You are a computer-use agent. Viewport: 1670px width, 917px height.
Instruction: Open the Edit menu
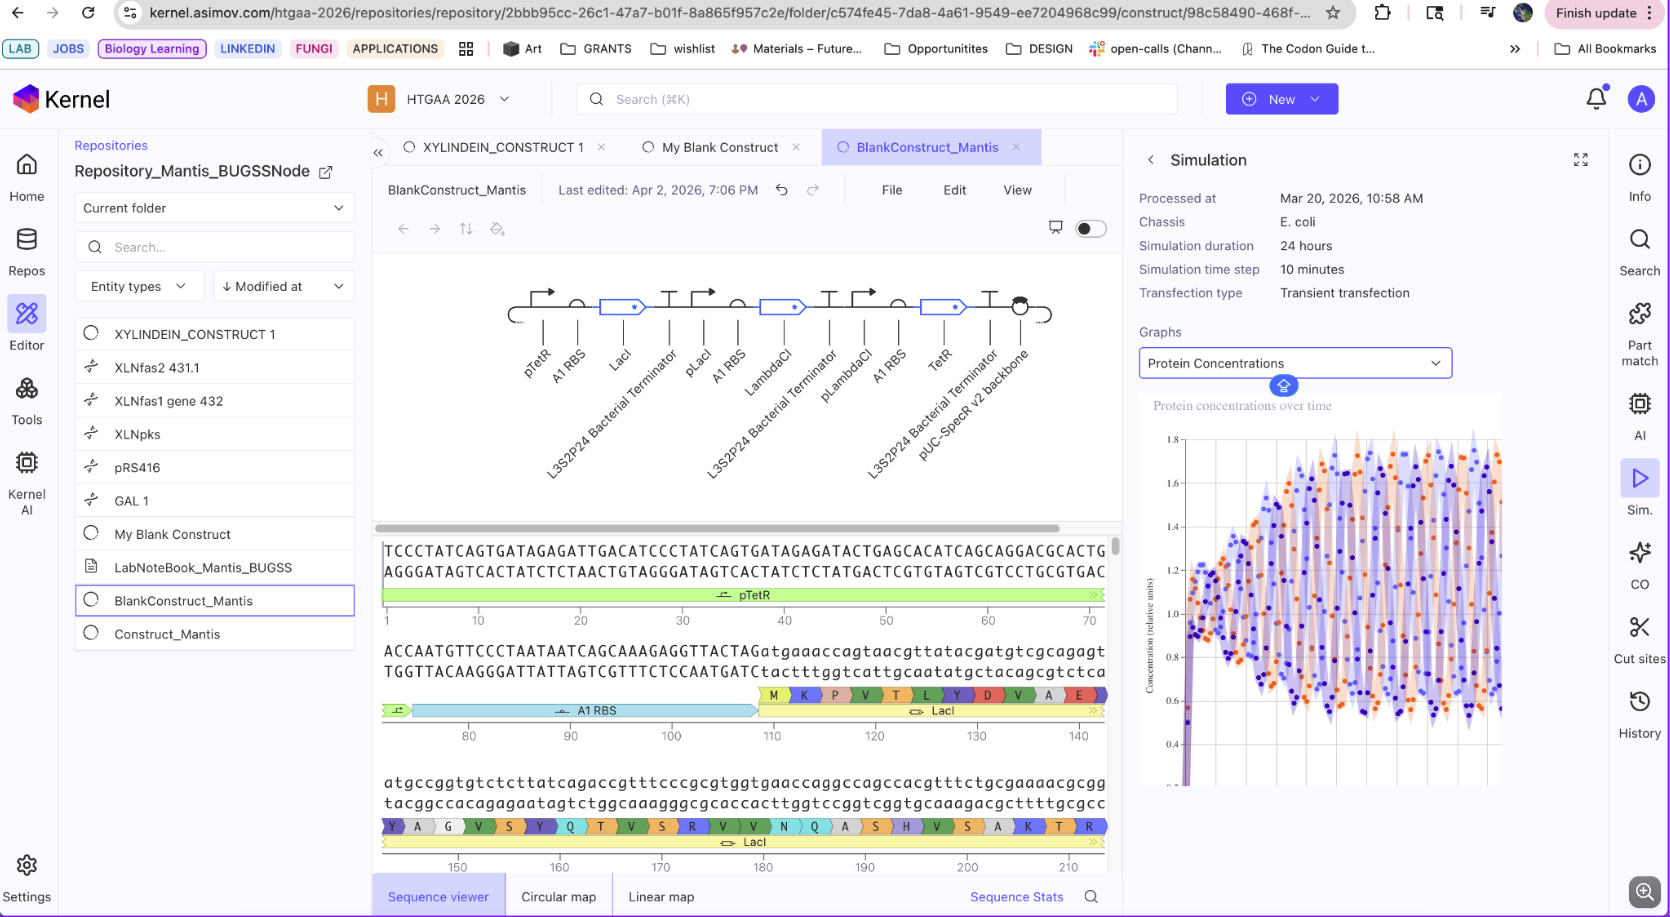click(x=954, y=190)
